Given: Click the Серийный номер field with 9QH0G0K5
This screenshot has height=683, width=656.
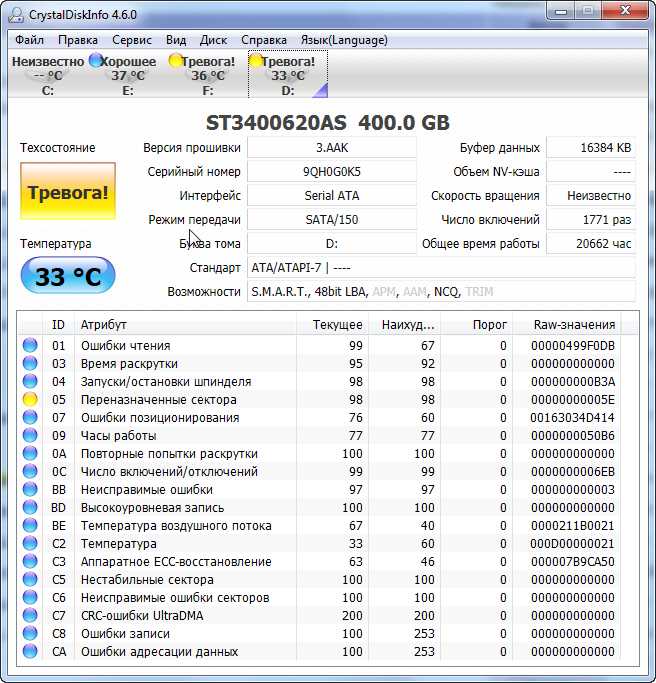Looking at the screenshot, I should point(331,171).
